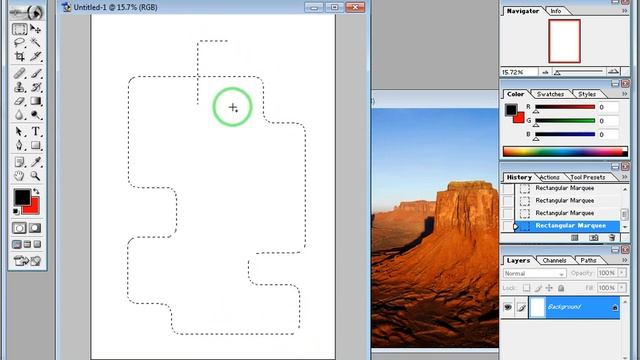This screenshot has height=360, width=640.
Task: Select Standard Screen mode button
Action: [17, 244]
